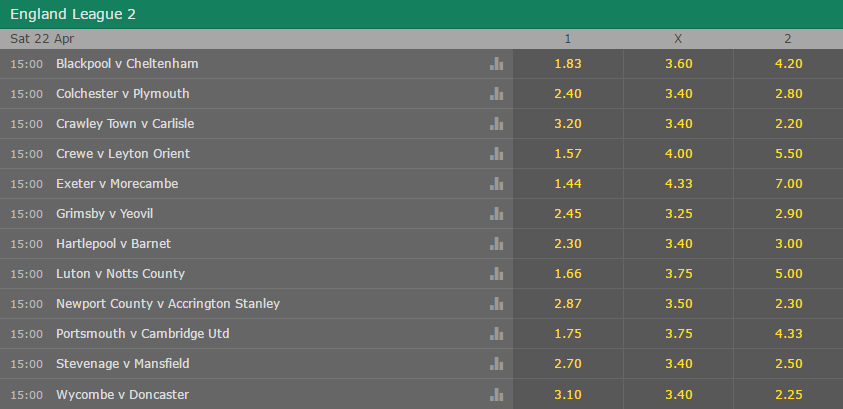Screen dimensions: 843x409
Task: Select draw at 3.25 for Grimsby v Yeovil
Action: [678, 214]
